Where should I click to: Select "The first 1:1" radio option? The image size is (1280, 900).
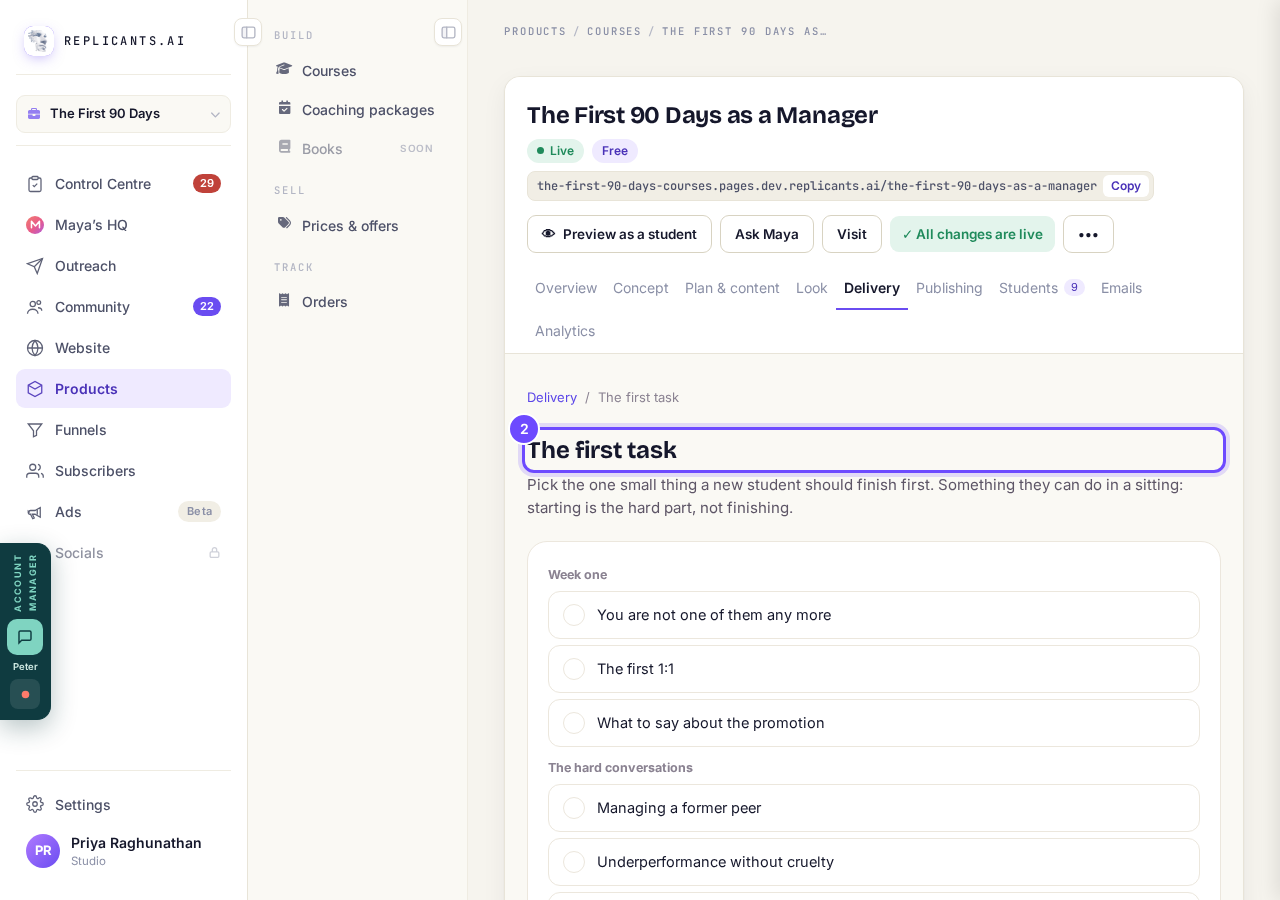point(574,669)
